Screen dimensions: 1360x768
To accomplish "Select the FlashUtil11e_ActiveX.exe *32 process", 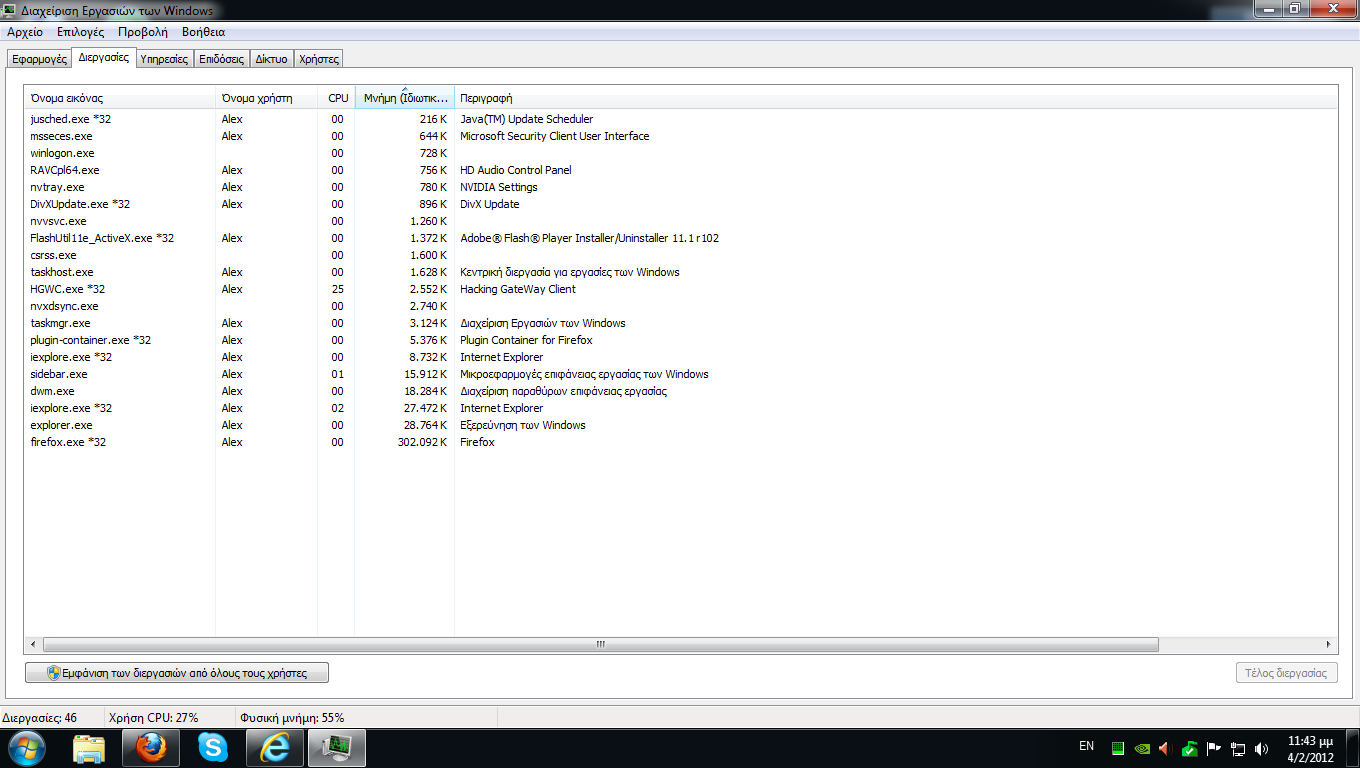I will click(681, 238).
